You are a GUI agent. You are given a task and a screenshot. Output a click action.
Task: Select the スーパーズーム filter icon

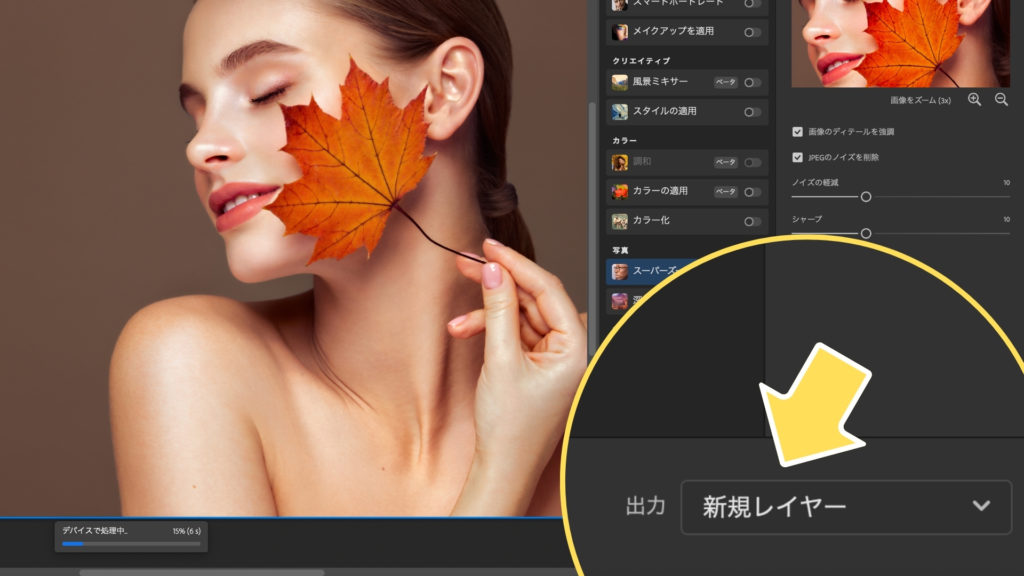pos(620,271)
